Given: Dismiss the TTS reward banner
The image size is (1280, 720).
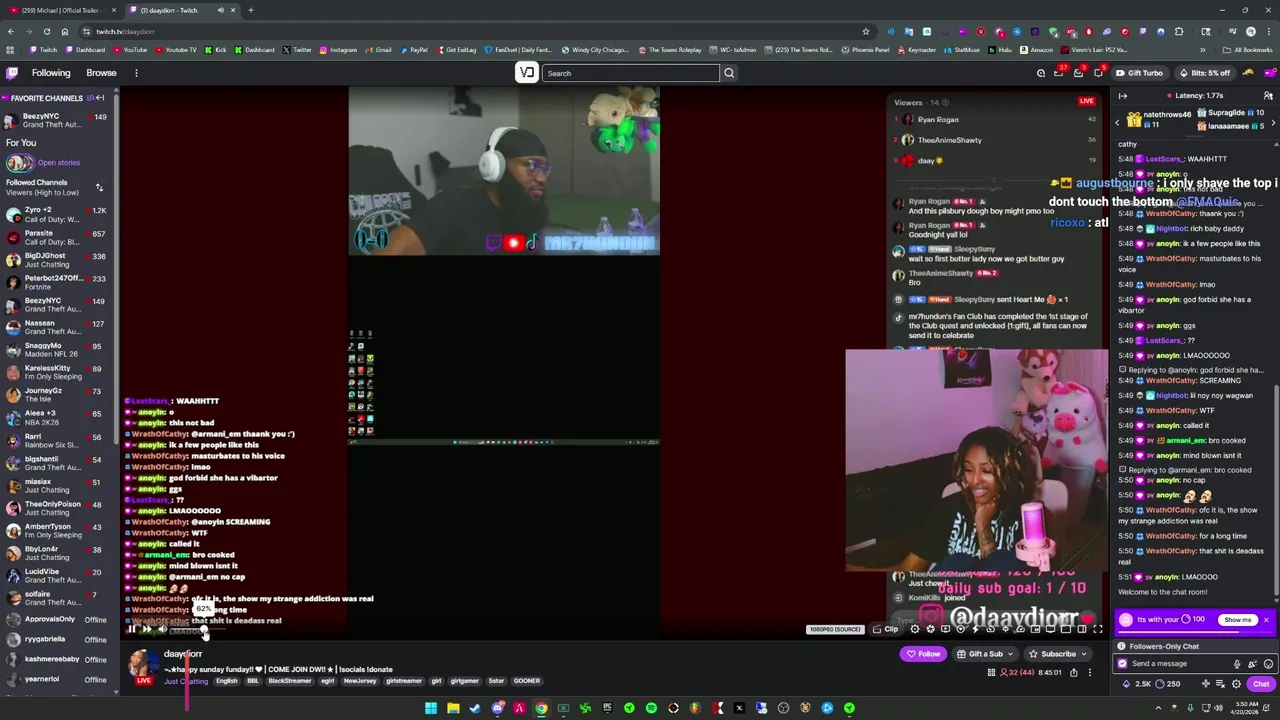Looking at the screenshot, I should point(1266,620).
